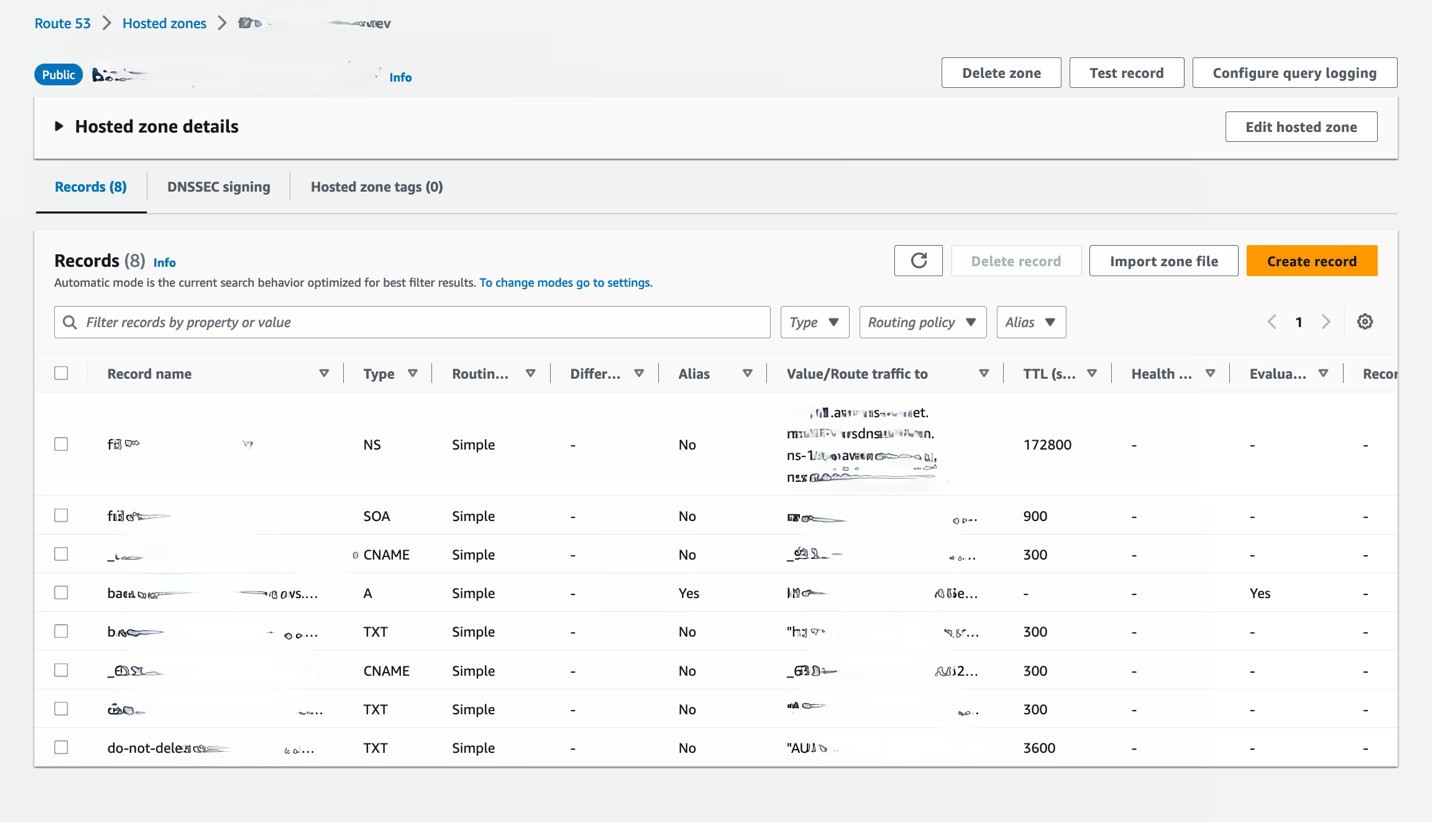Click Configure query logging button
The height and width of the screenshot is (822, 1432).
tap(1294, 73)
